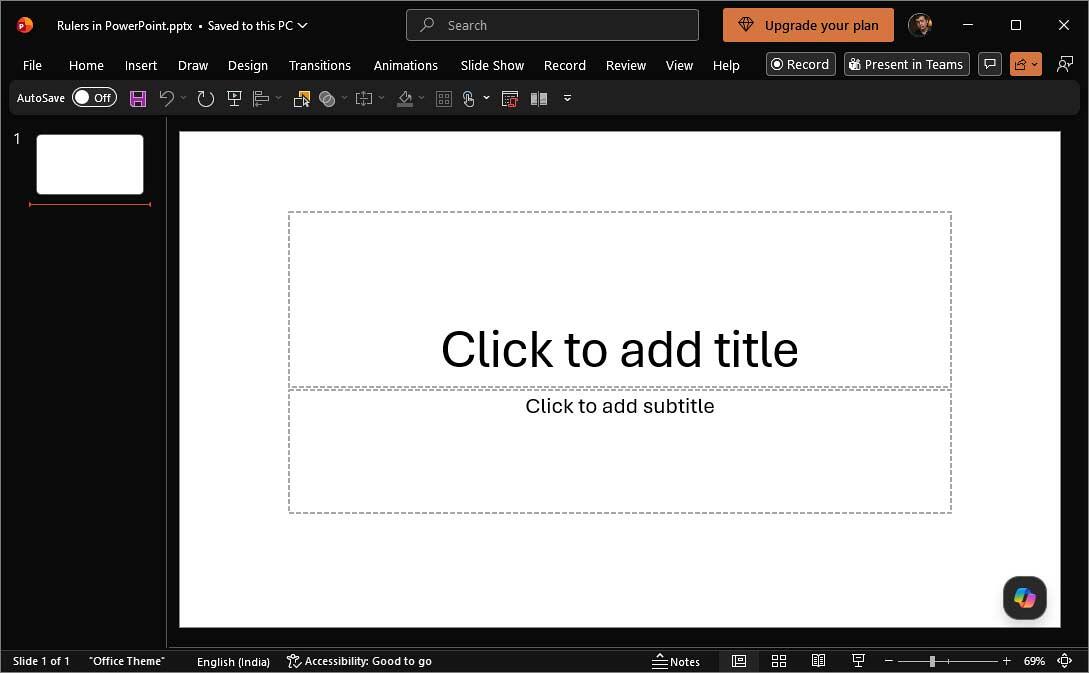Click the Shape Fill bucket icon
The image size is (1089, 673).
tap(405, 99)
